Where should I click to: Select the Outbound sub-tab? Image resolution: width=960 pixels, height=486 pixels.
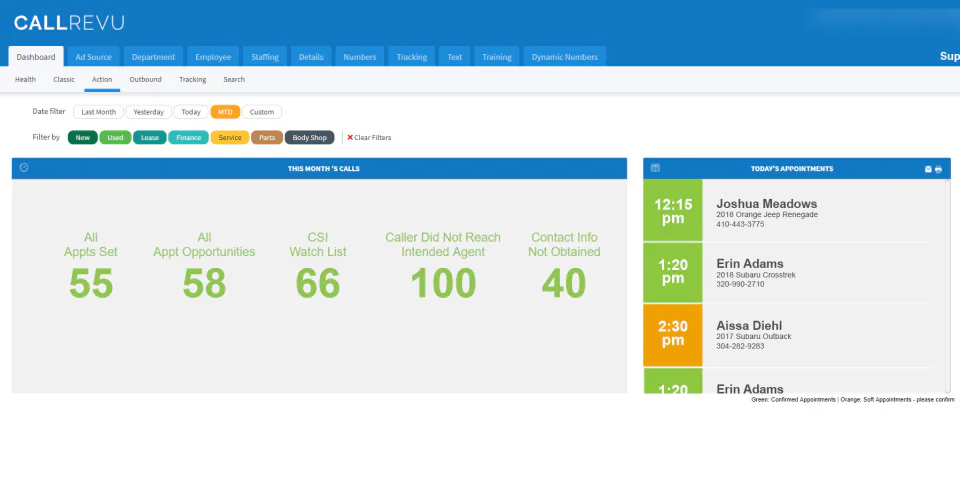point(146,80)
